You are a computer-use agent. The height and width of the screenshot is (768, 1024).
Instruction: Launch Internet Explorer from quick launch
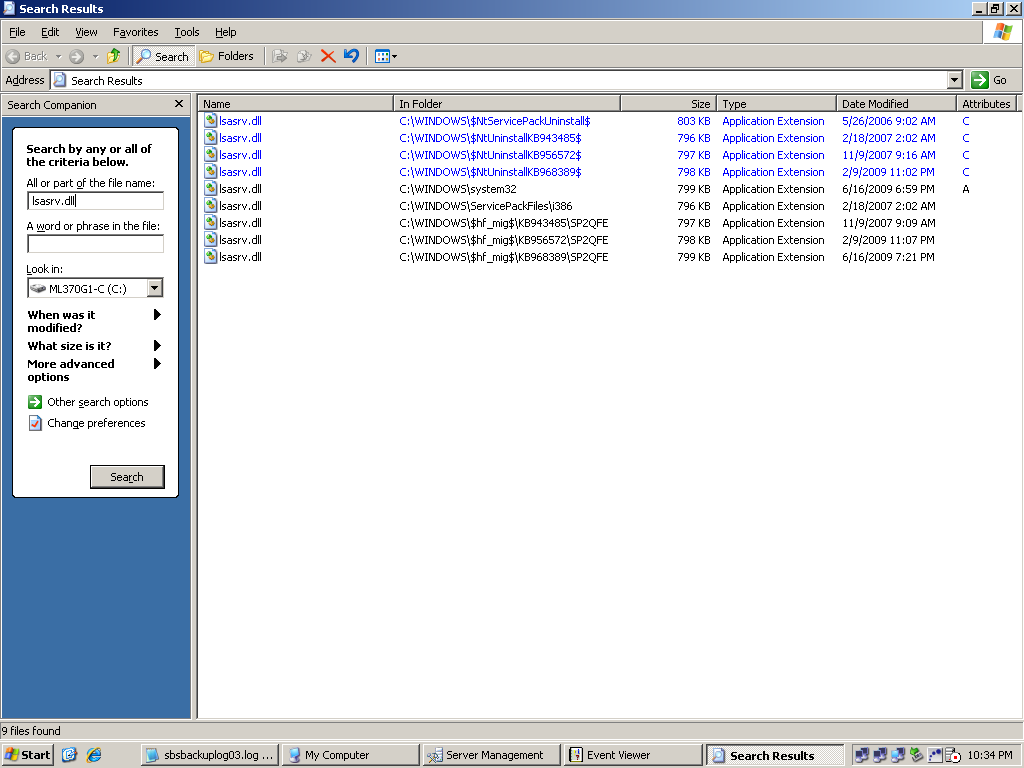pyautogui.click(x=94, y=755)
